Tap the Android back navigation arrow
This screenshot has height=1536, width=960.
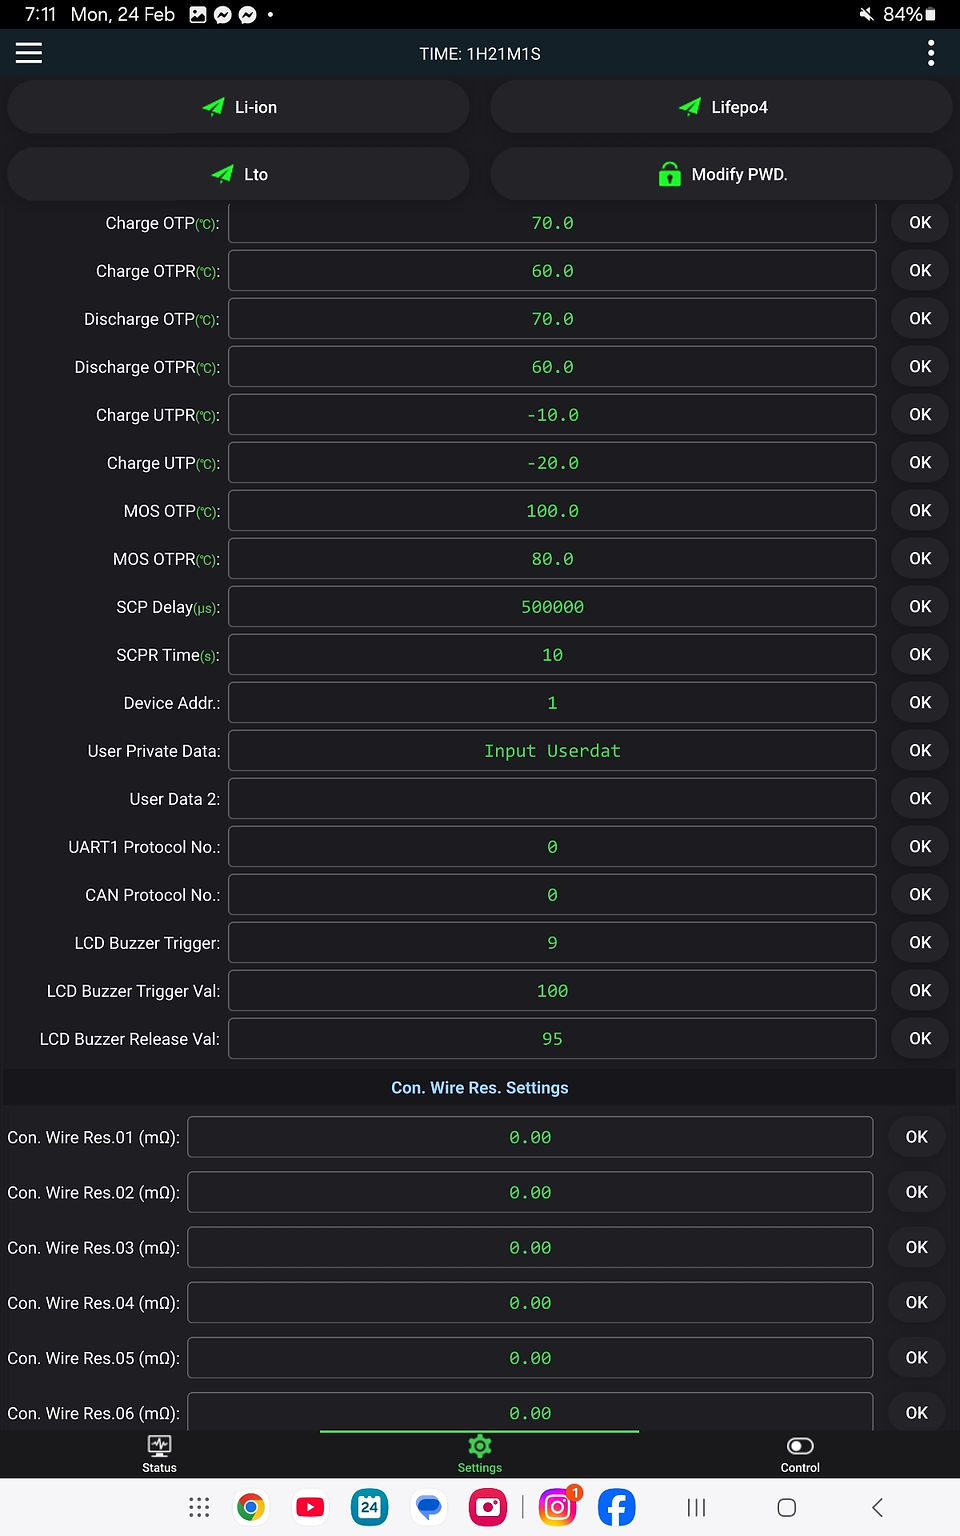(877, 1507)
